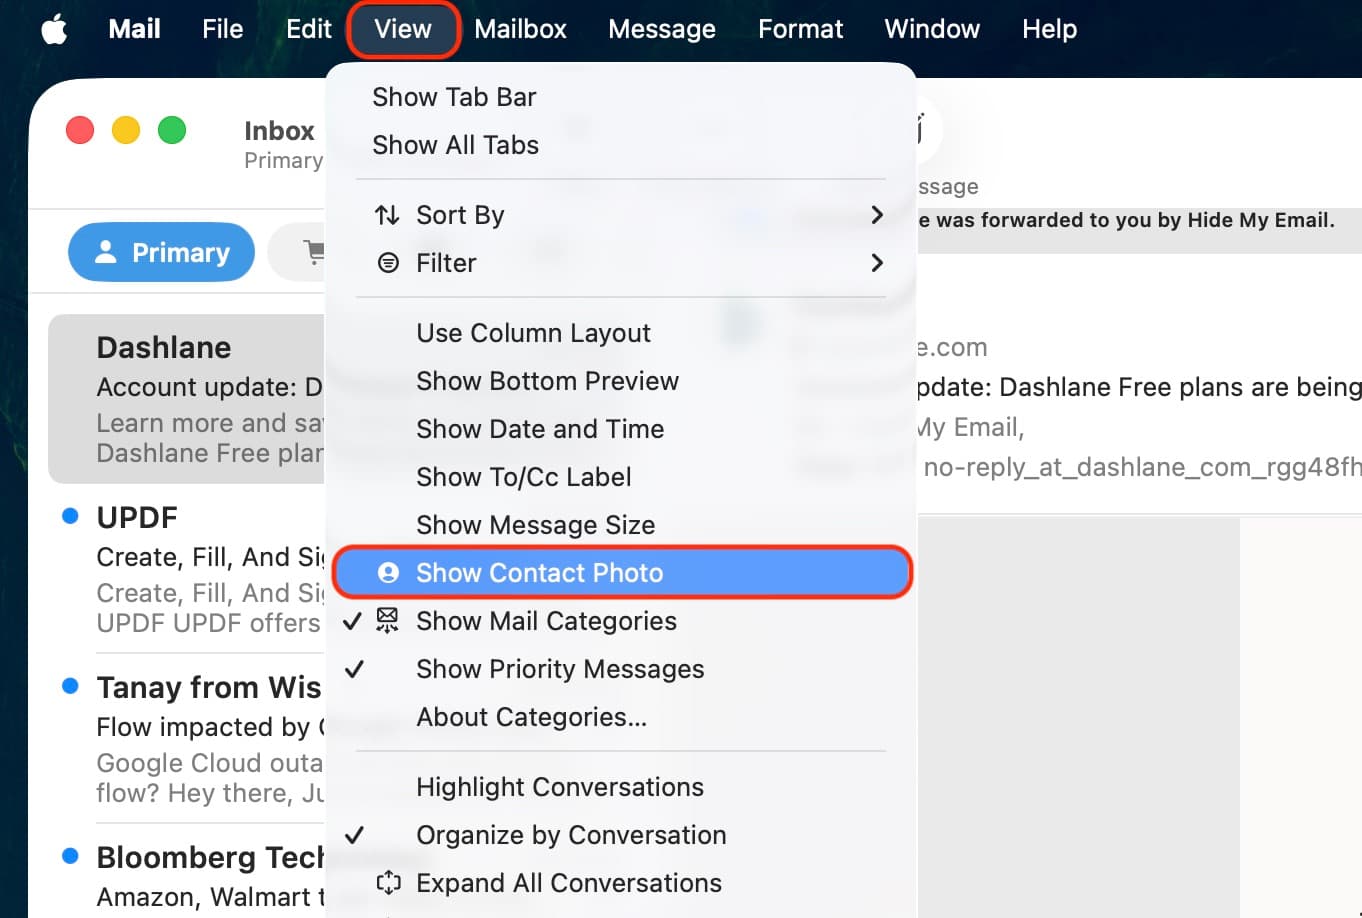1362x918 pixels.
Task: Minimize the Mail window with the yellow button
Action: (x=126, y=131)
